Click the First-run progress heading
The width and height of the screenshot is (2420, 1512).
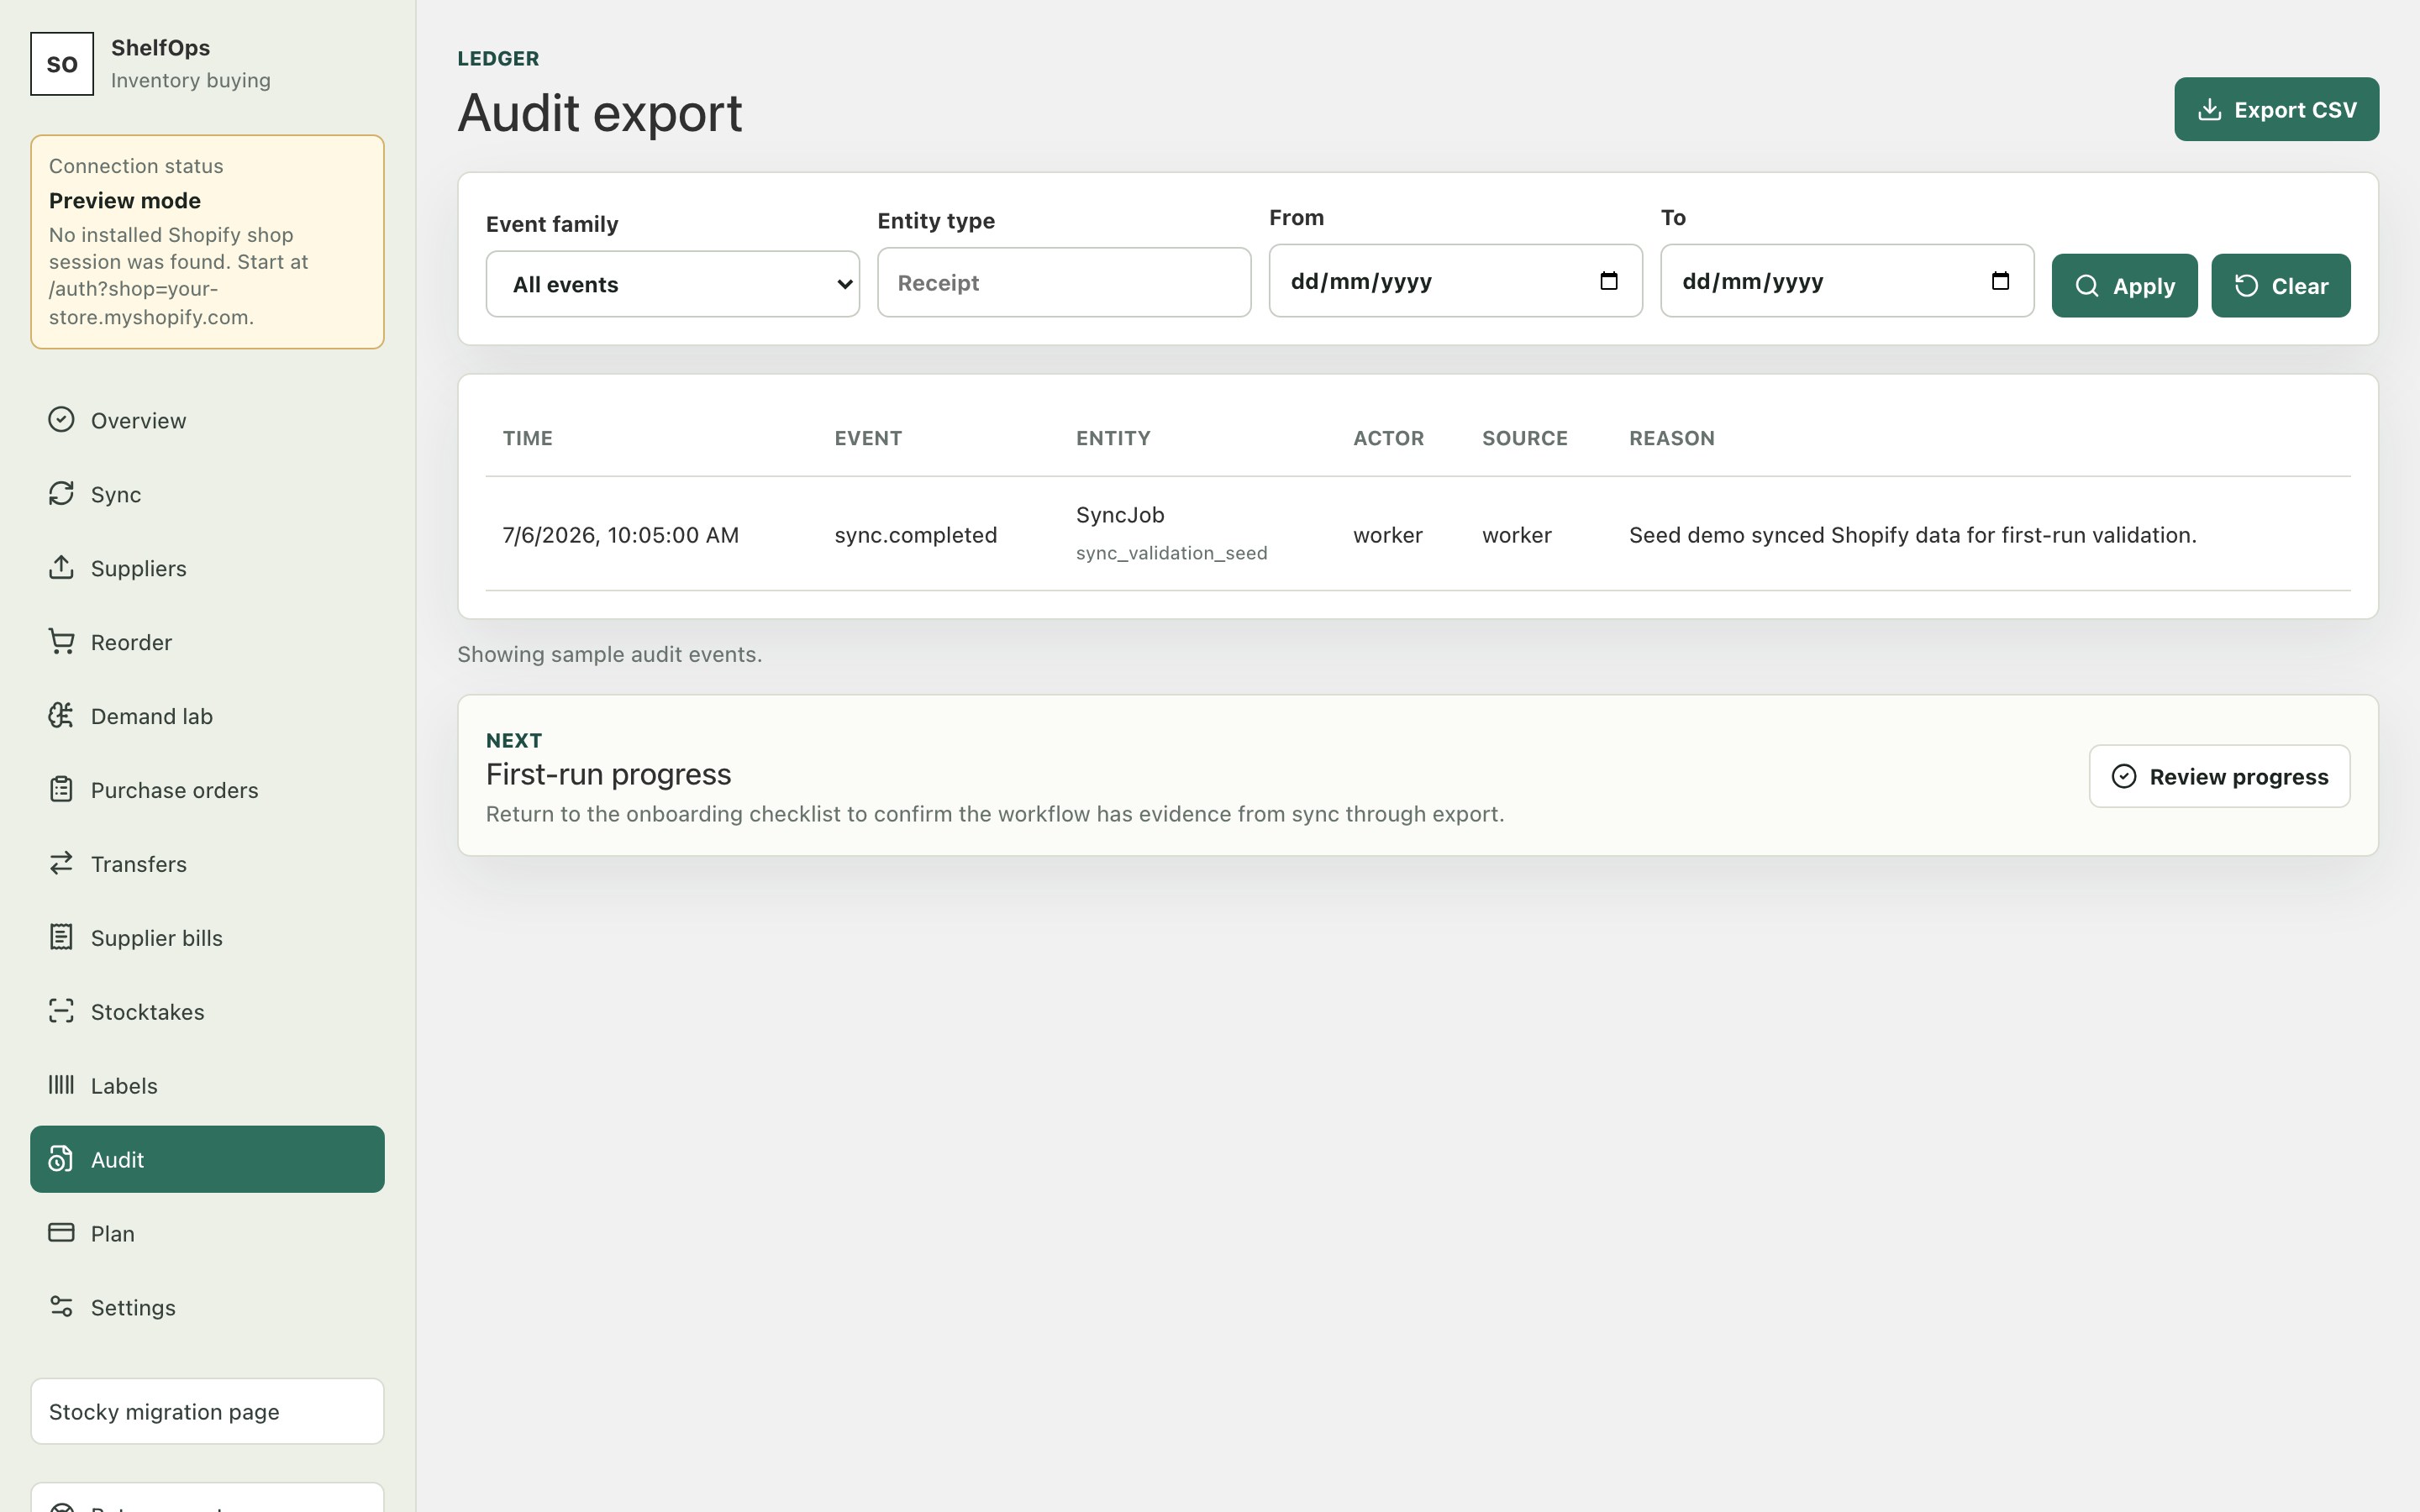pos(608,774)
